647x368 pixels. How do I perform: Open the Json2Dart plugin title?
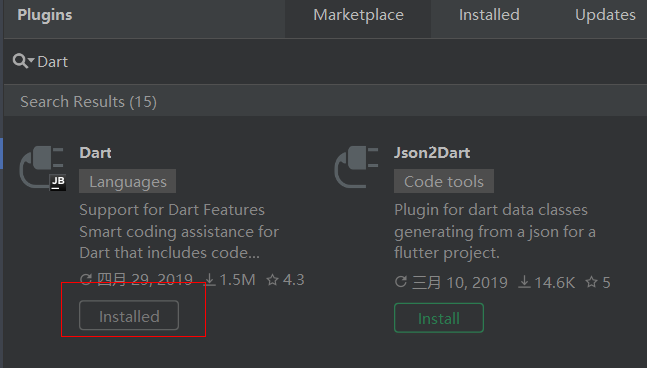(432, 153)
